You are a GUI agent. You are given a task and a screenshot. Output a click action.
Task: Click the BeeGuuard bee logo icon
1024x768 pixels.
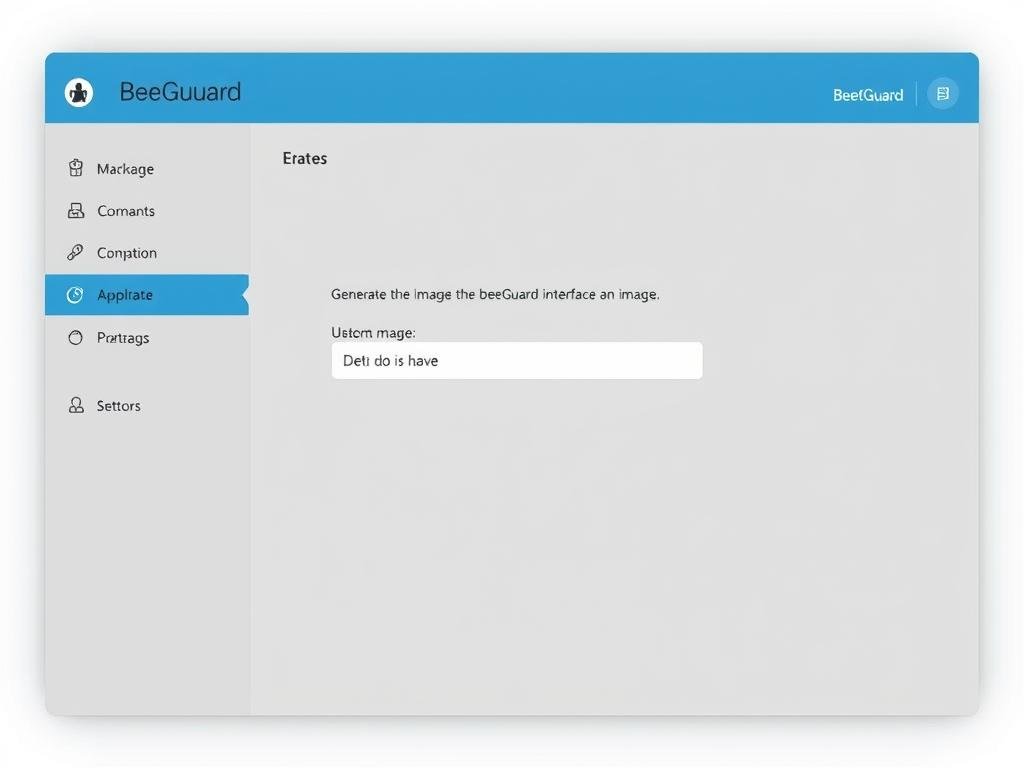[x=79, y=93]
